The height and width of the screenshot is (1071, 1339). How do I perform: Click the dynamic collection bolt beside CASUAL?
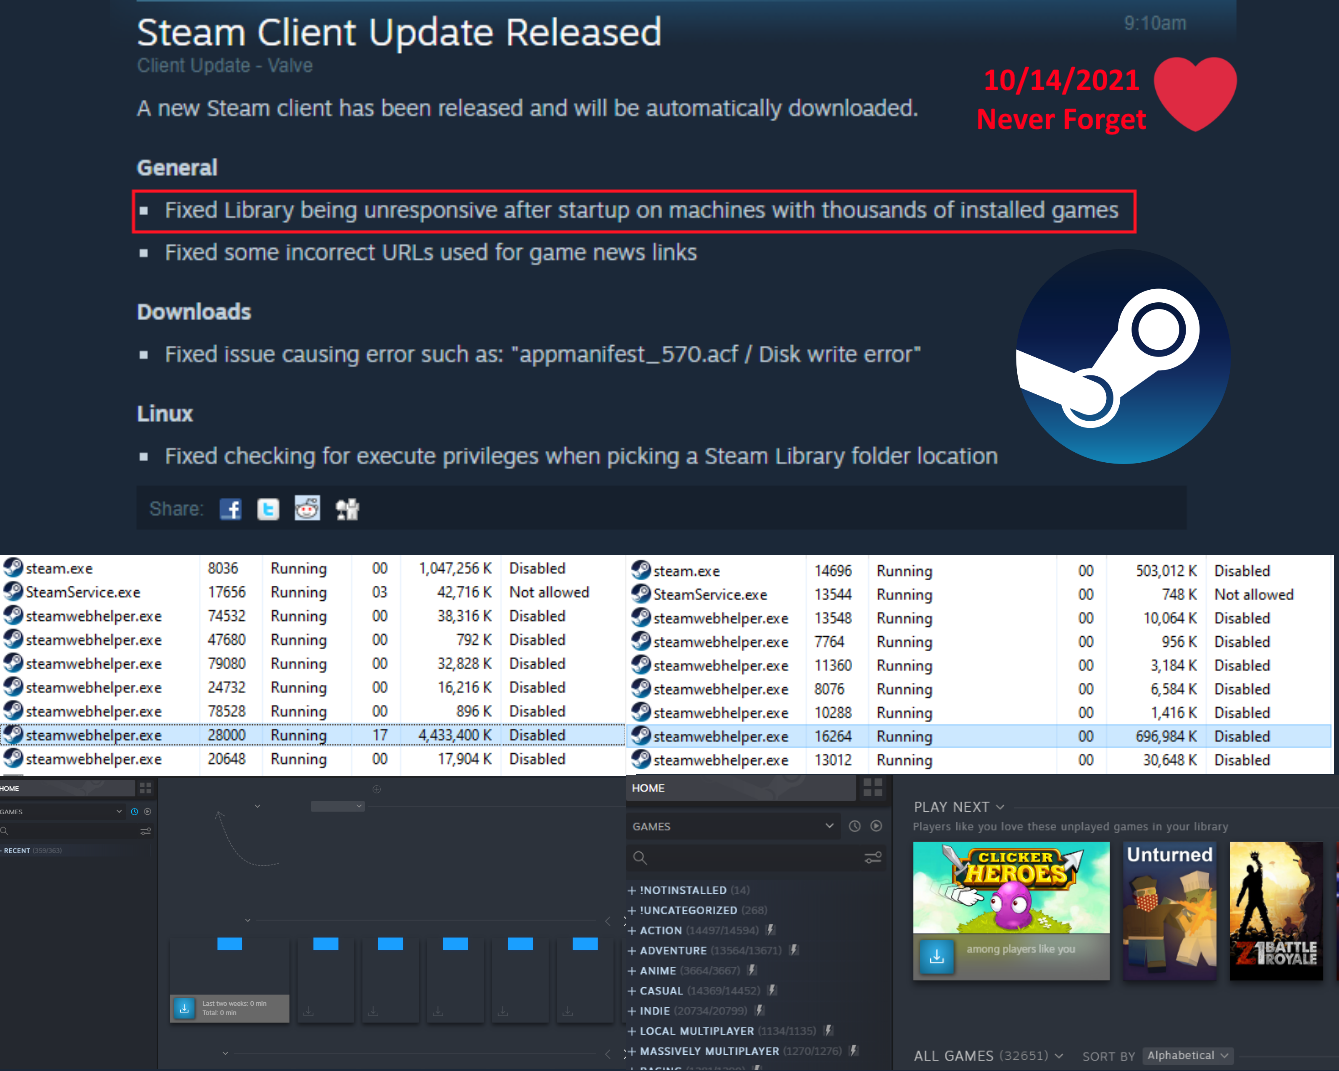coord(772,990)
